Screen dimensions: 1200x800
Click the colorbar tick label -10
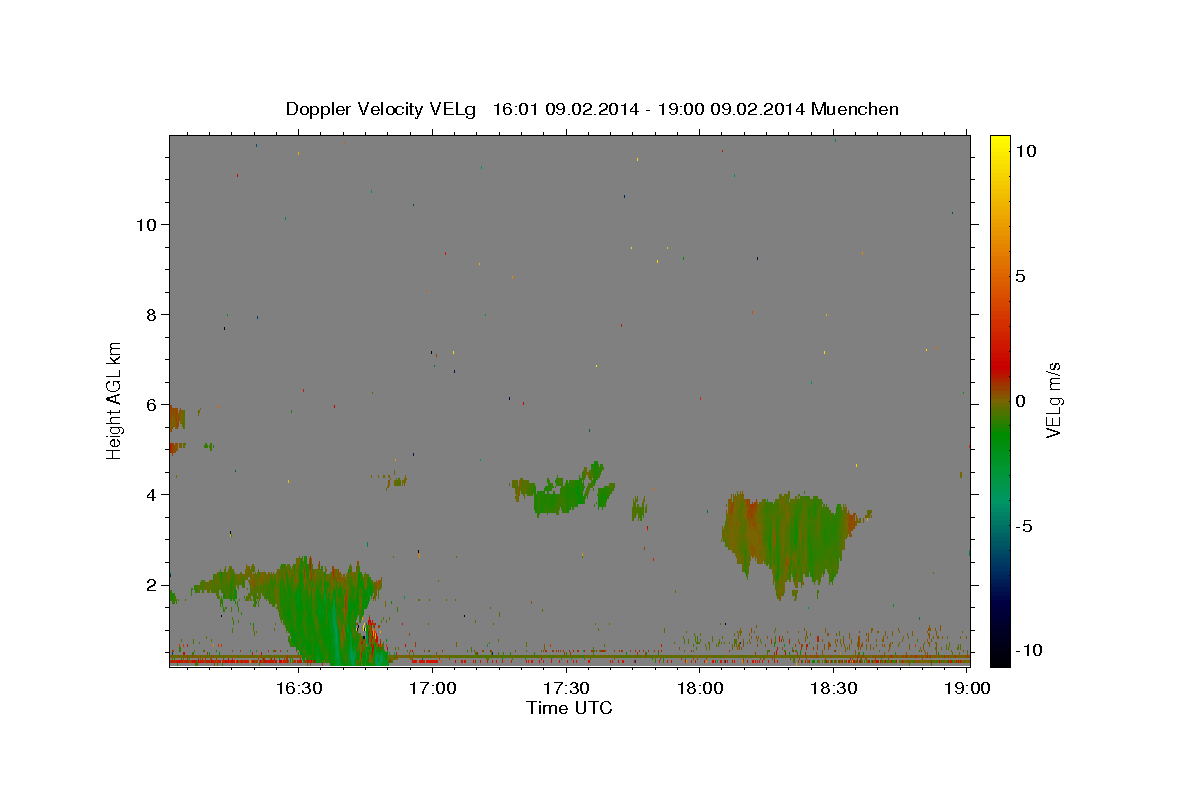point(1028,650)
